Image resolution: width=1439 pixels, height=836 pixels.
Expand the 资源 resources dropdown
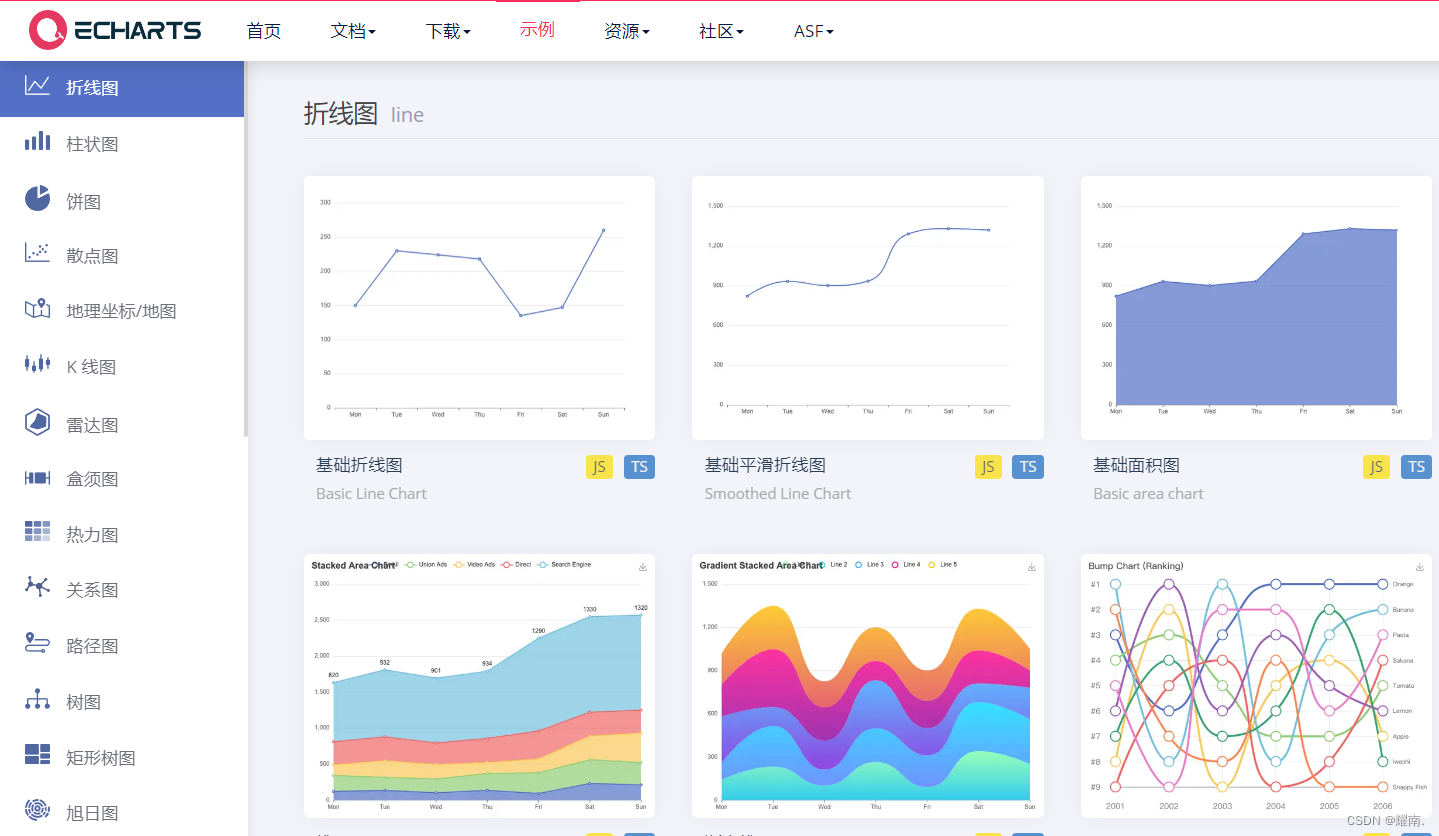[627, 31]
